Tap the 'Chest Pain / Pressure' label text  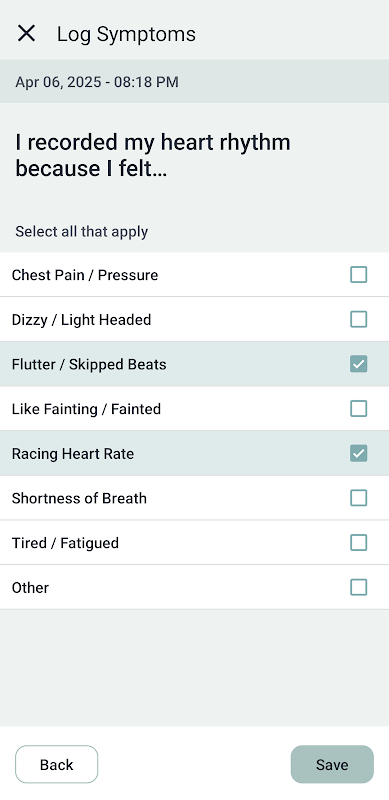(x=85, y=275)
